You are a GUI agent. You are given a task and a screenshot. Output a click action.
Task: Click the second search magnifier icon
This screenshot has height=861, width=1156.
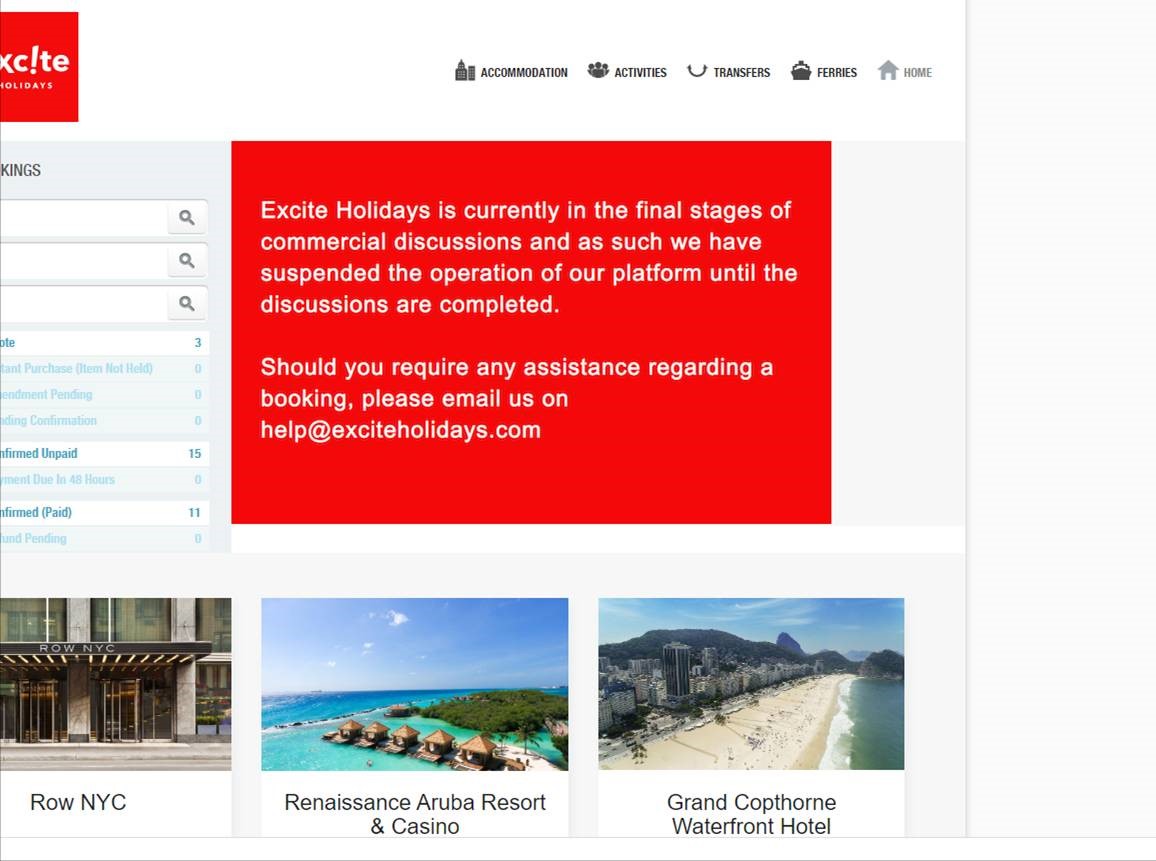pyautogui.click(x=187, y=260)
